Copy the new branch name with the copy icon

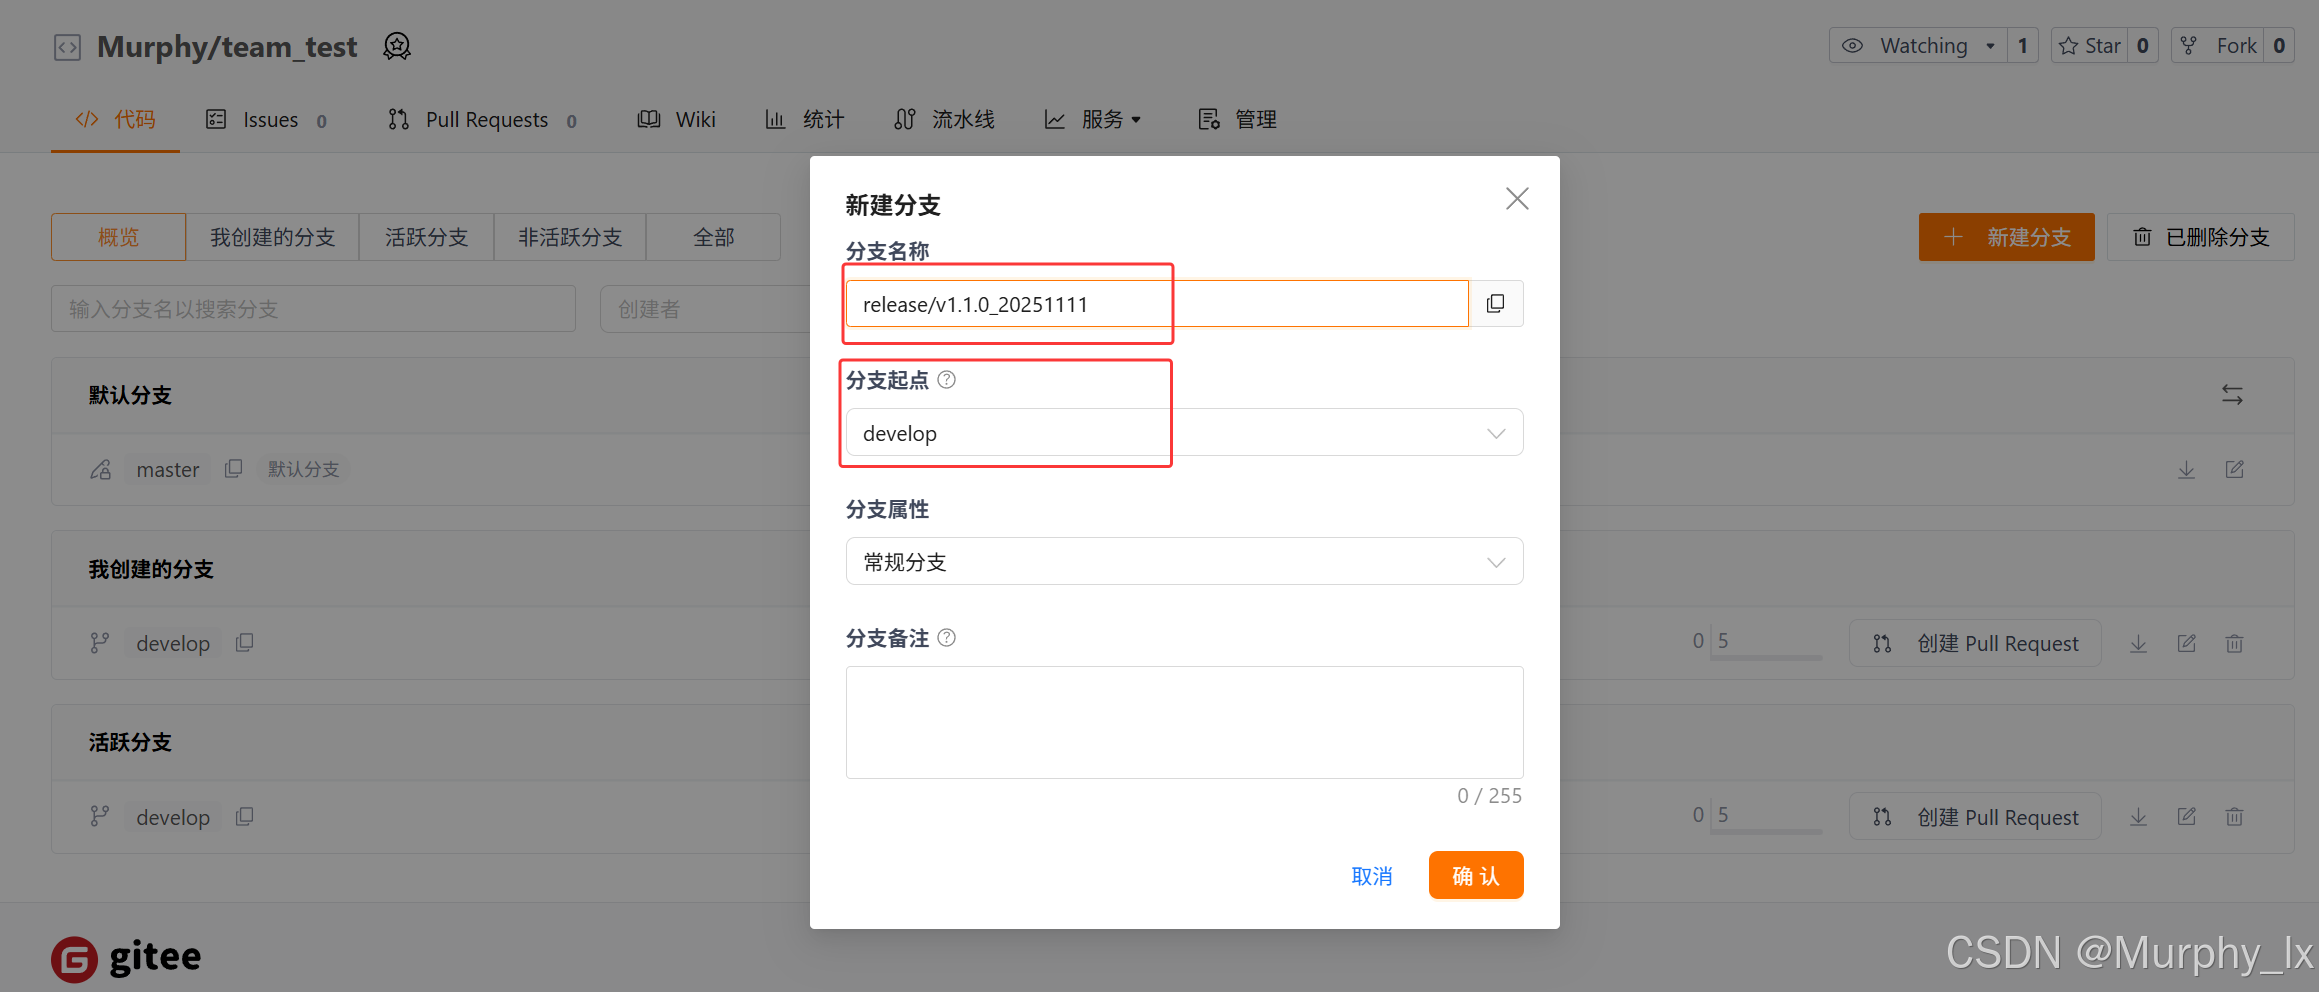coord(1496,304)
